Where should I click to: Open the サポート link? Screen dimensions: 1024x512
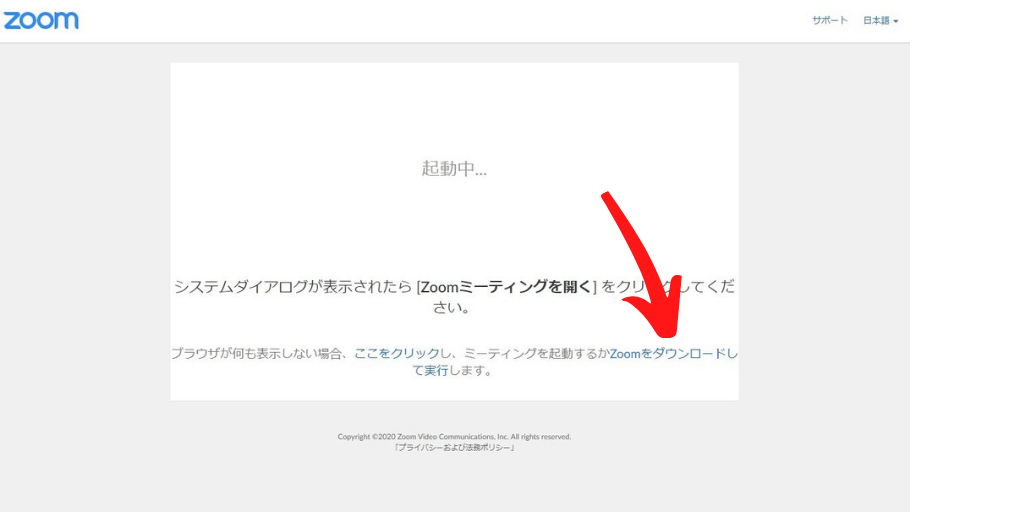830,20
